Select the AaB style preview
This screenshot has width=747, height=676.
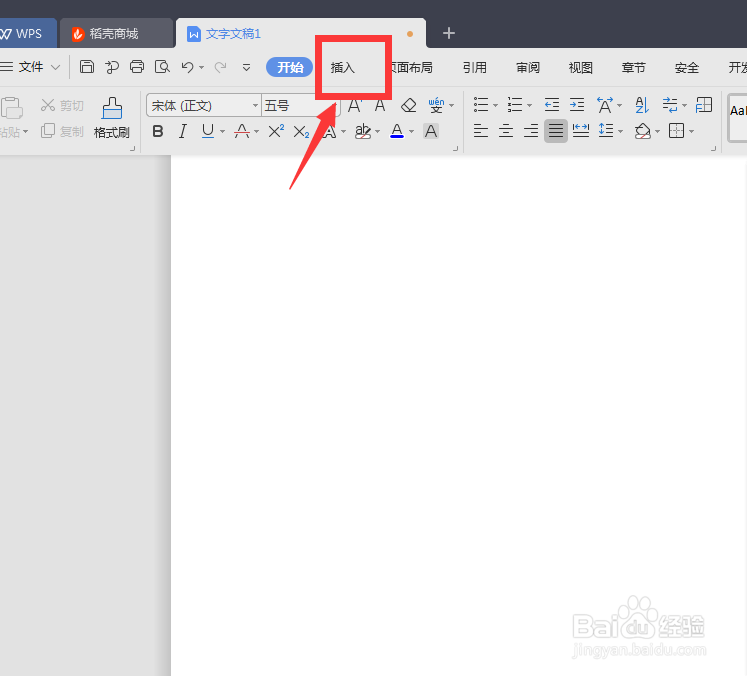click(x=737, y=117)
